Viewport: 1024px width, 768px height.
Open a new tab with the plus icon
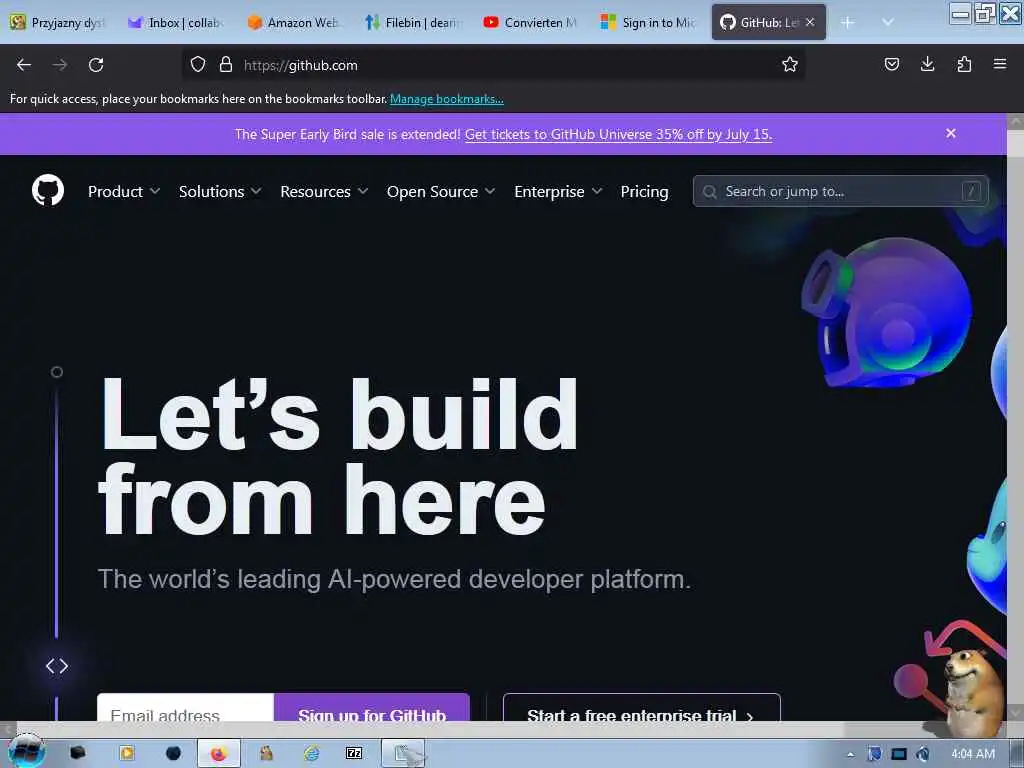[x=848, y=23]
